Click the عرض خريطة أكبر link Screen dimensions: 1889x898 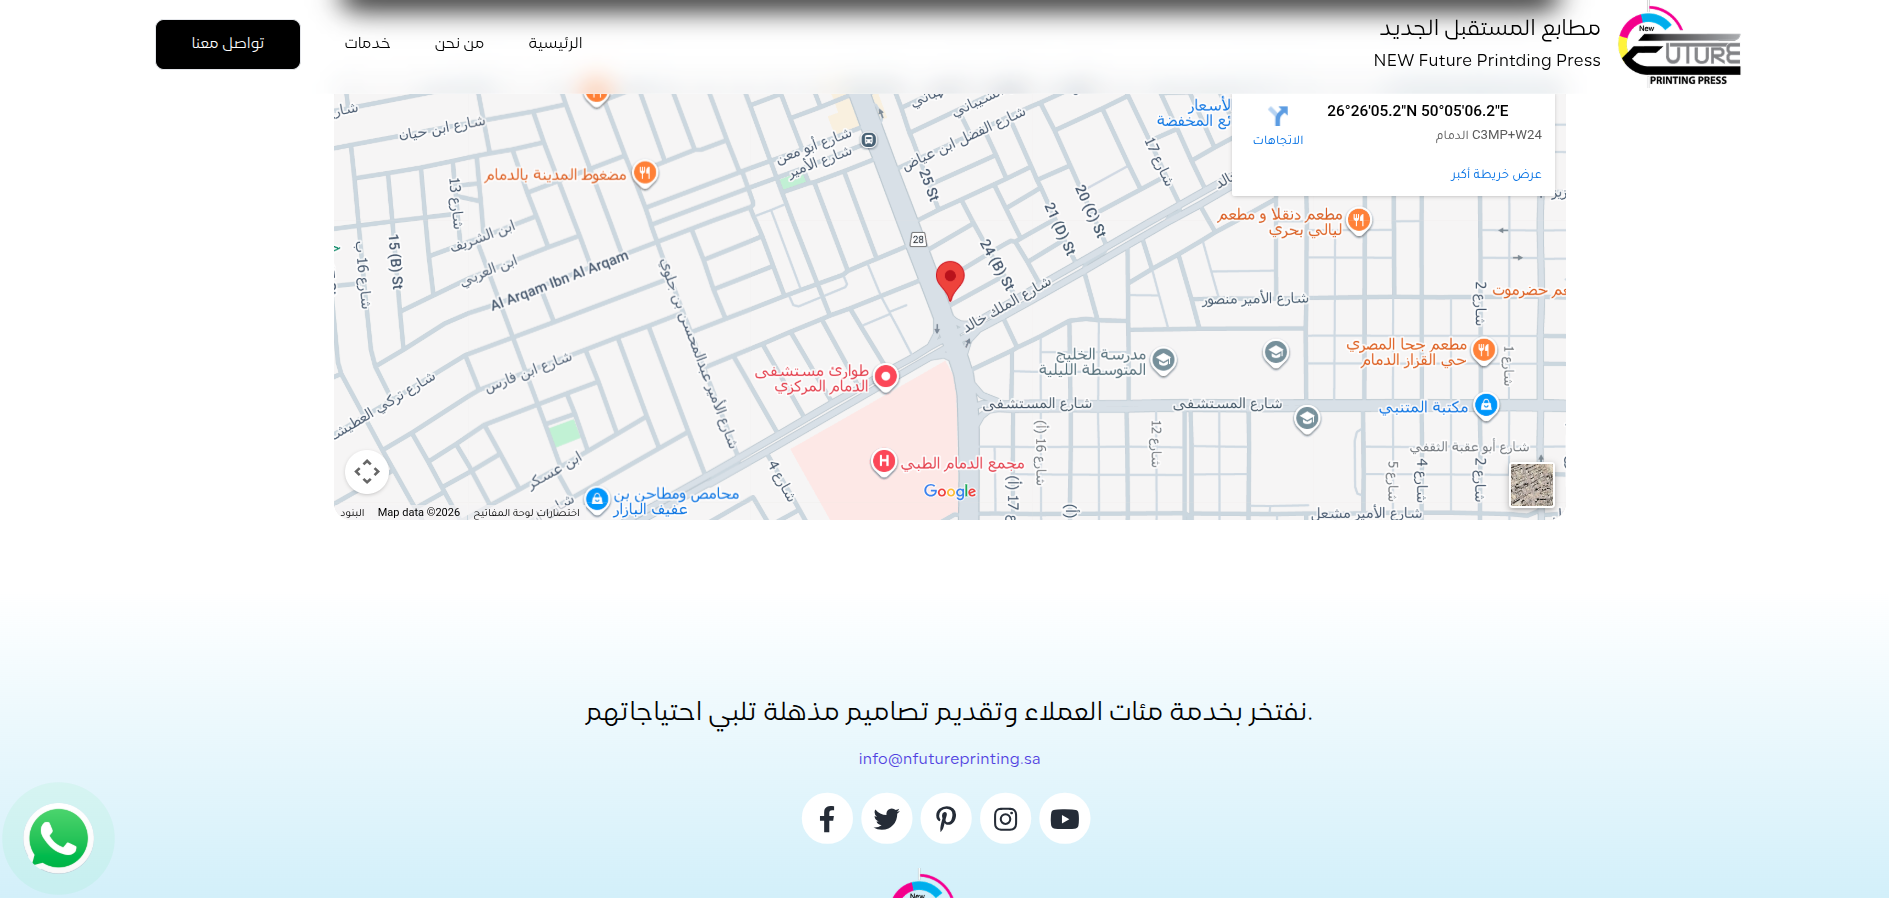[x=1495, y=174]
